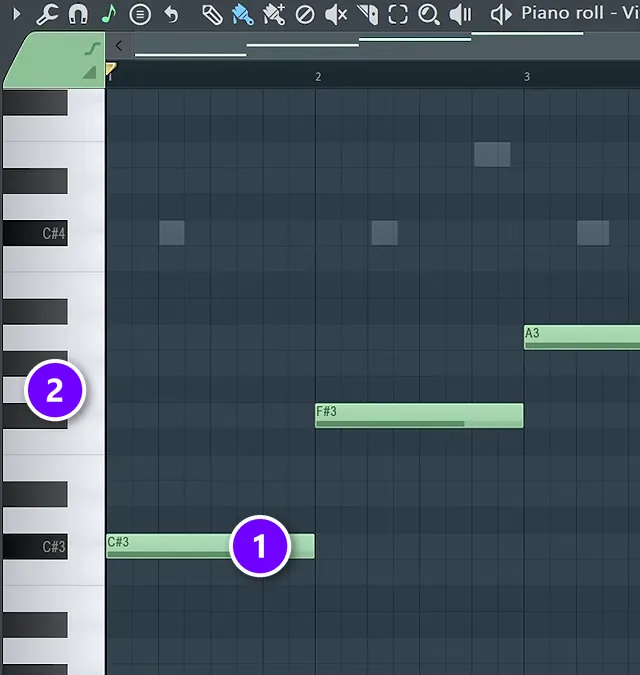Viewport: 640px width, 675px height.
Task: Click the first white segment in overview scrollbar
Action: click(x=191, y=55)
